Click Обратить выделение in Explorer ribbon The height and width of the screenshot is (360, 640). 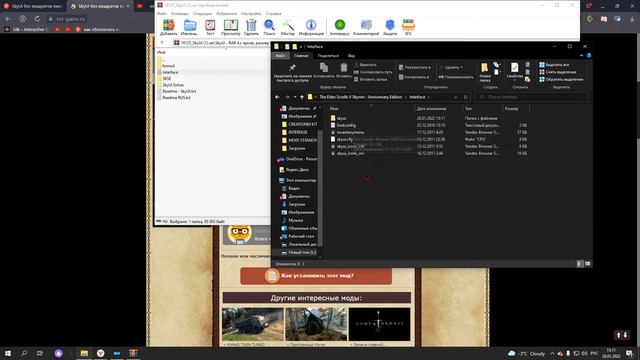(x=561, y=80)
